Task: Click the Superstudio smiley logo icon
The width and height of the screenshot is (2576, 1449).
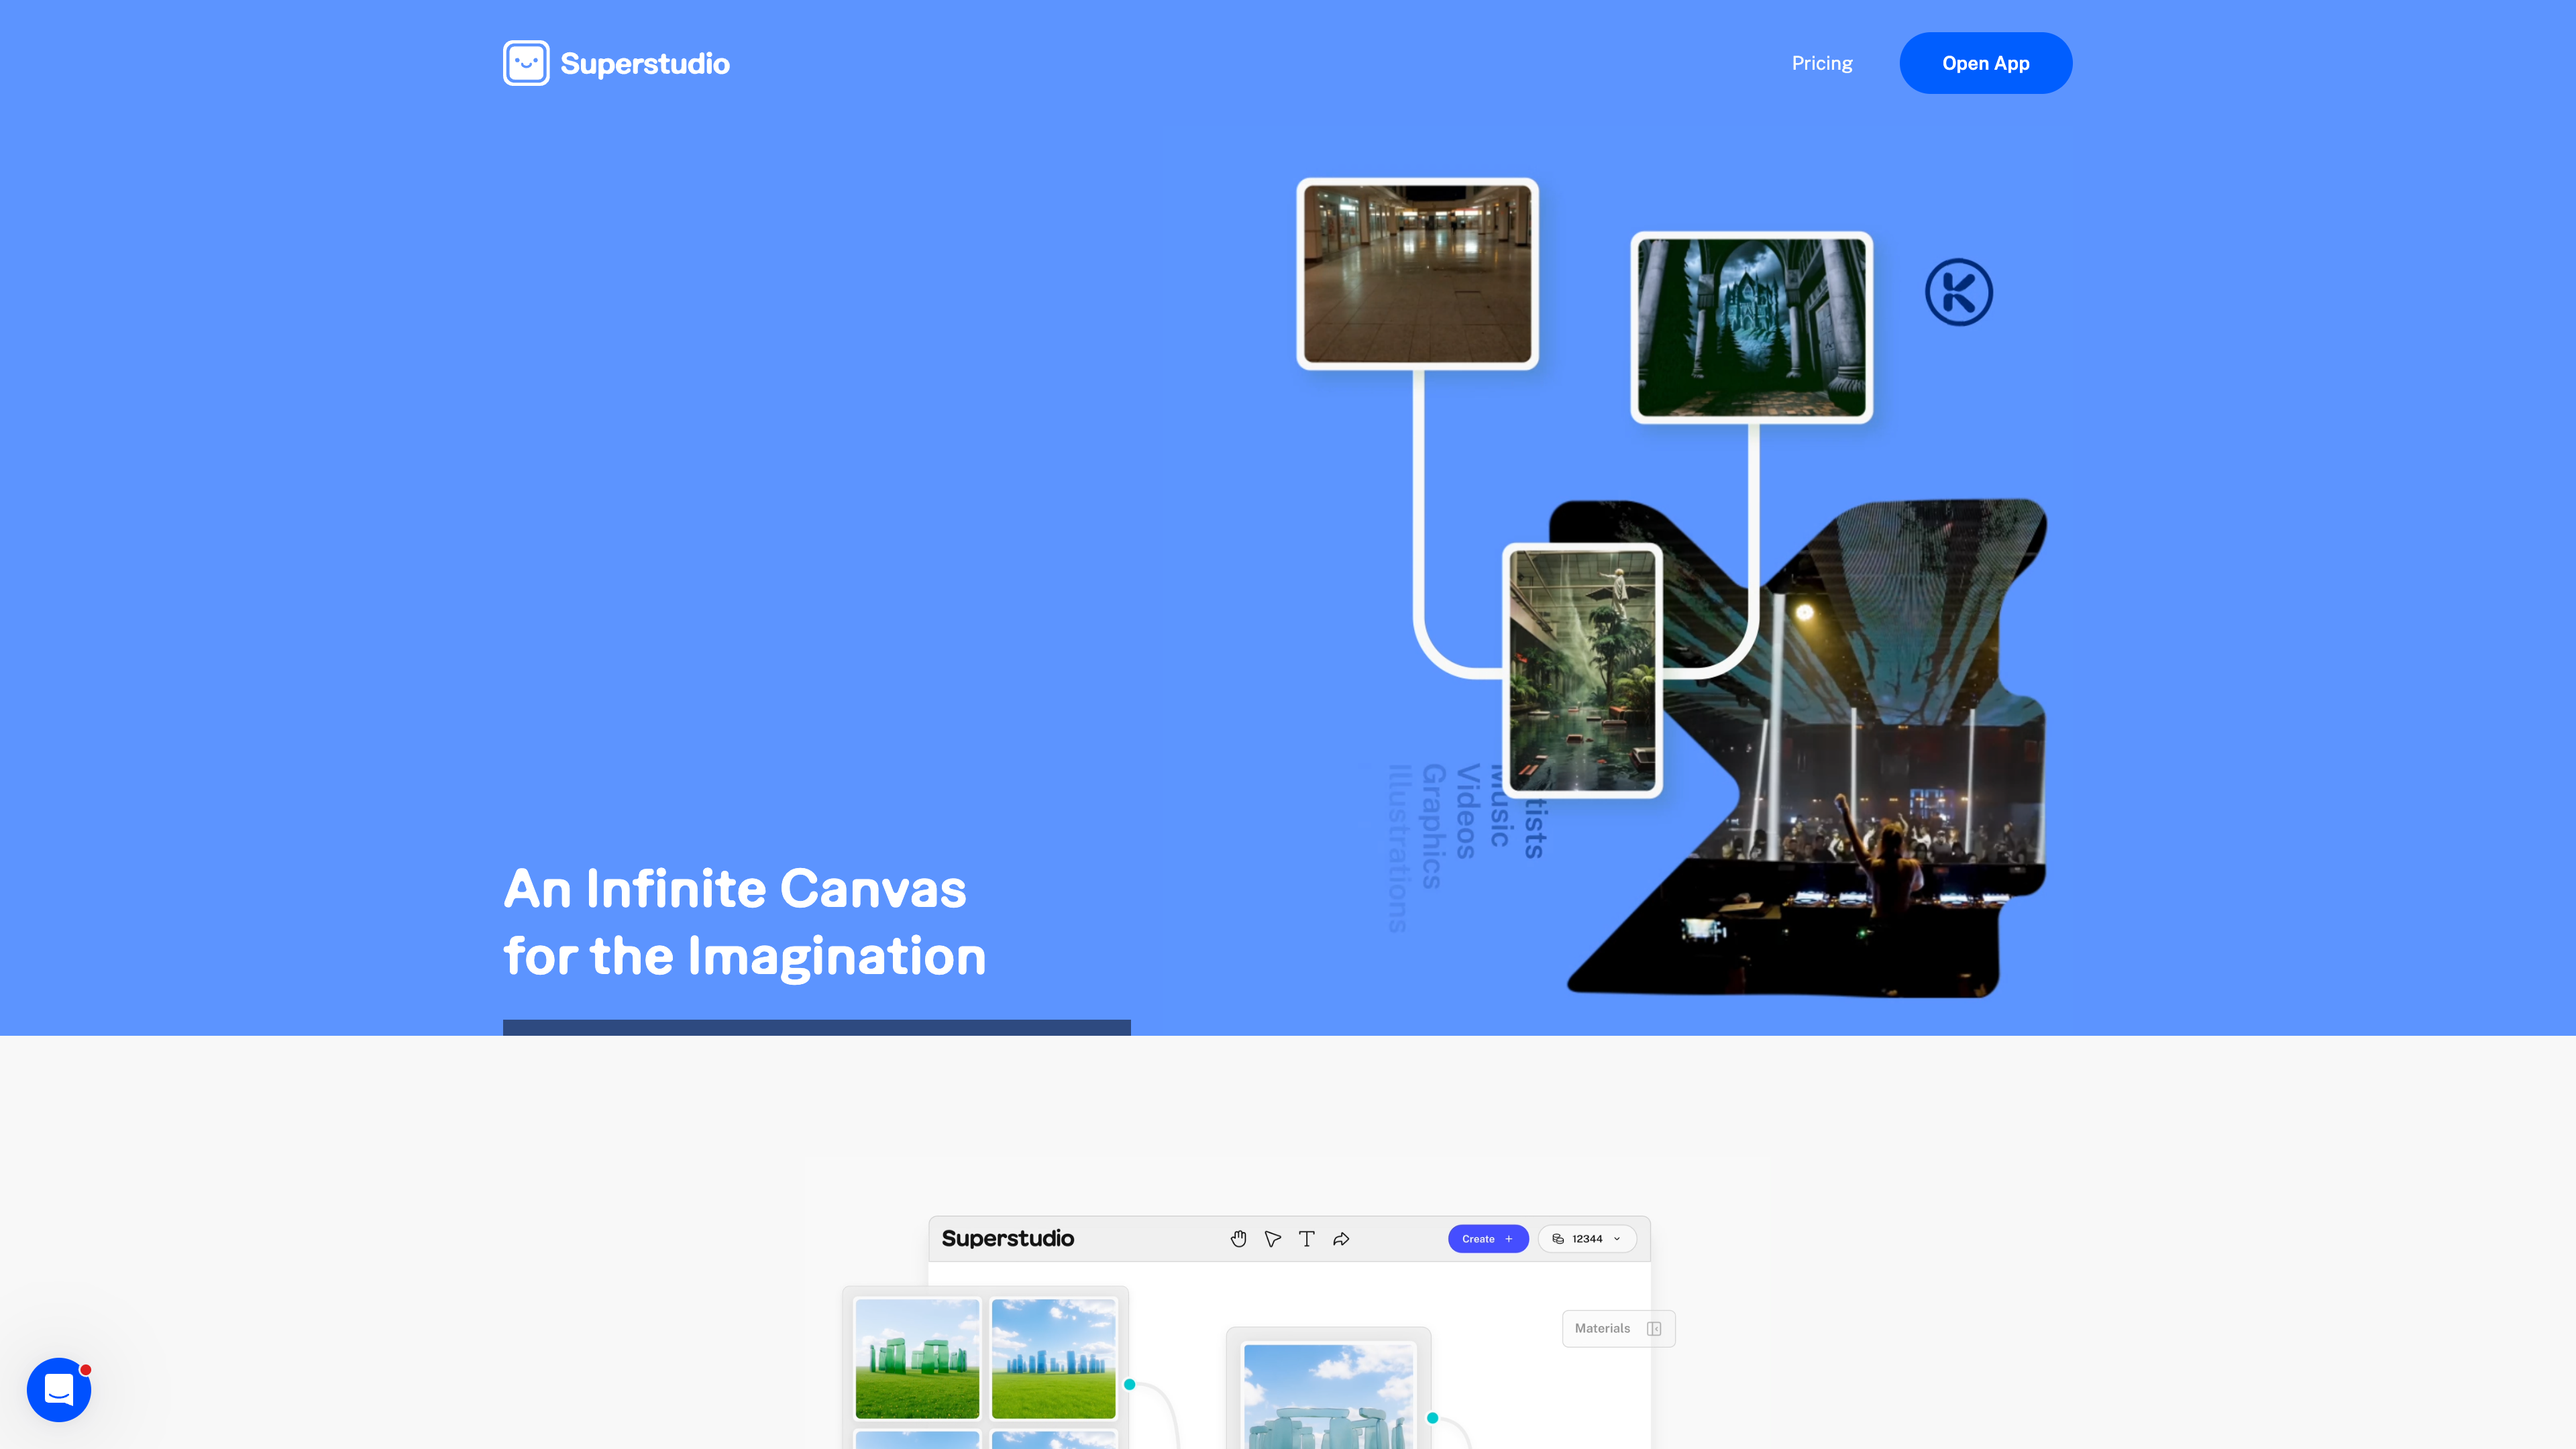Action: [x=526, y=63]
